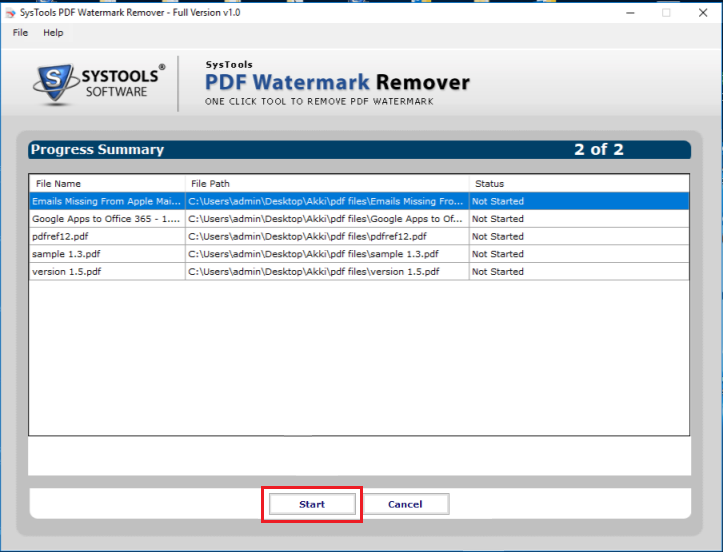Select row 'Emails Missing From Apple Mai...'
The image size is (723, 552).
coord(360,201)
